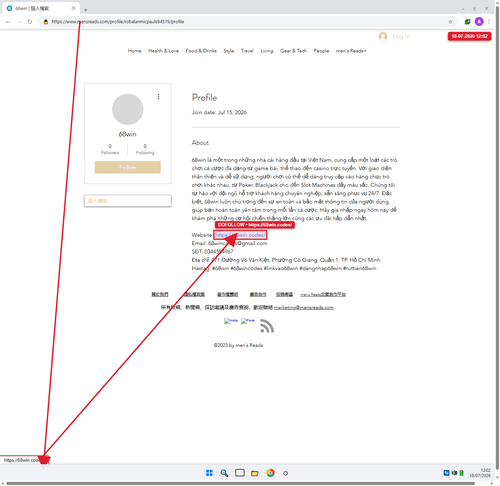This screenshot has height=486, width=500.
Task: Click the first Chinese footer link
Action: click(160, 294)
